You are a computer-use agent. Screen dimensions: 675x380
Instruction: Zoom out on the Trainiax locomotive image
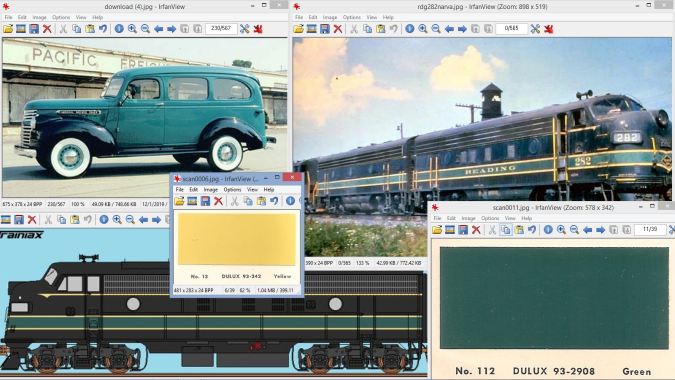(x=130, y=219)
